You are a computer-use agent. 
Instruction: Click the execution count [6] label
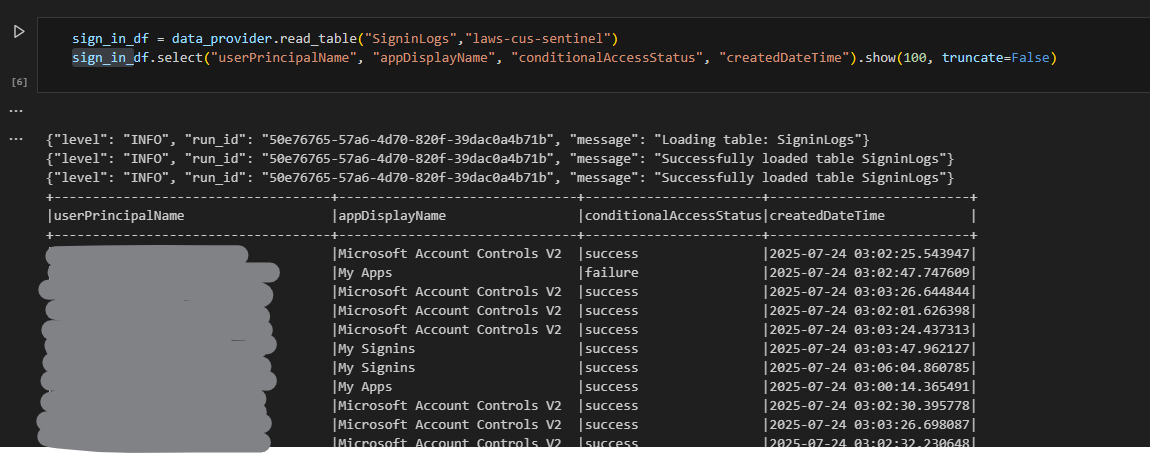(x=15, y=79)
